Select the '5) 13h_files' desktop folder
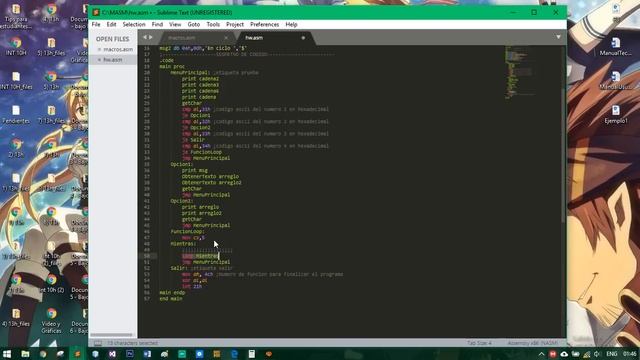640x360 pixels. 51,46
